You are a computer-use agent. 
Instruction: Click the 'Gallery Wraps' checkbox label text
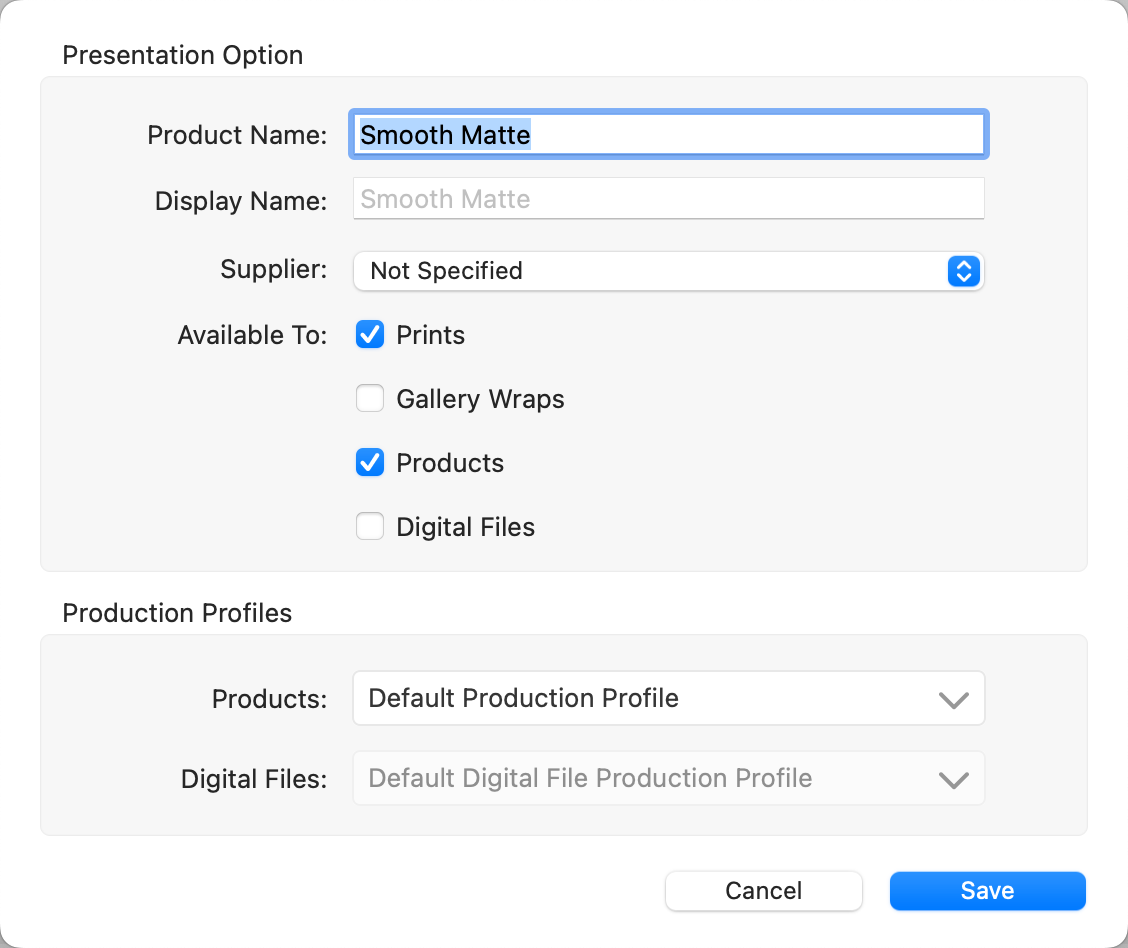(x=480, y=400)
